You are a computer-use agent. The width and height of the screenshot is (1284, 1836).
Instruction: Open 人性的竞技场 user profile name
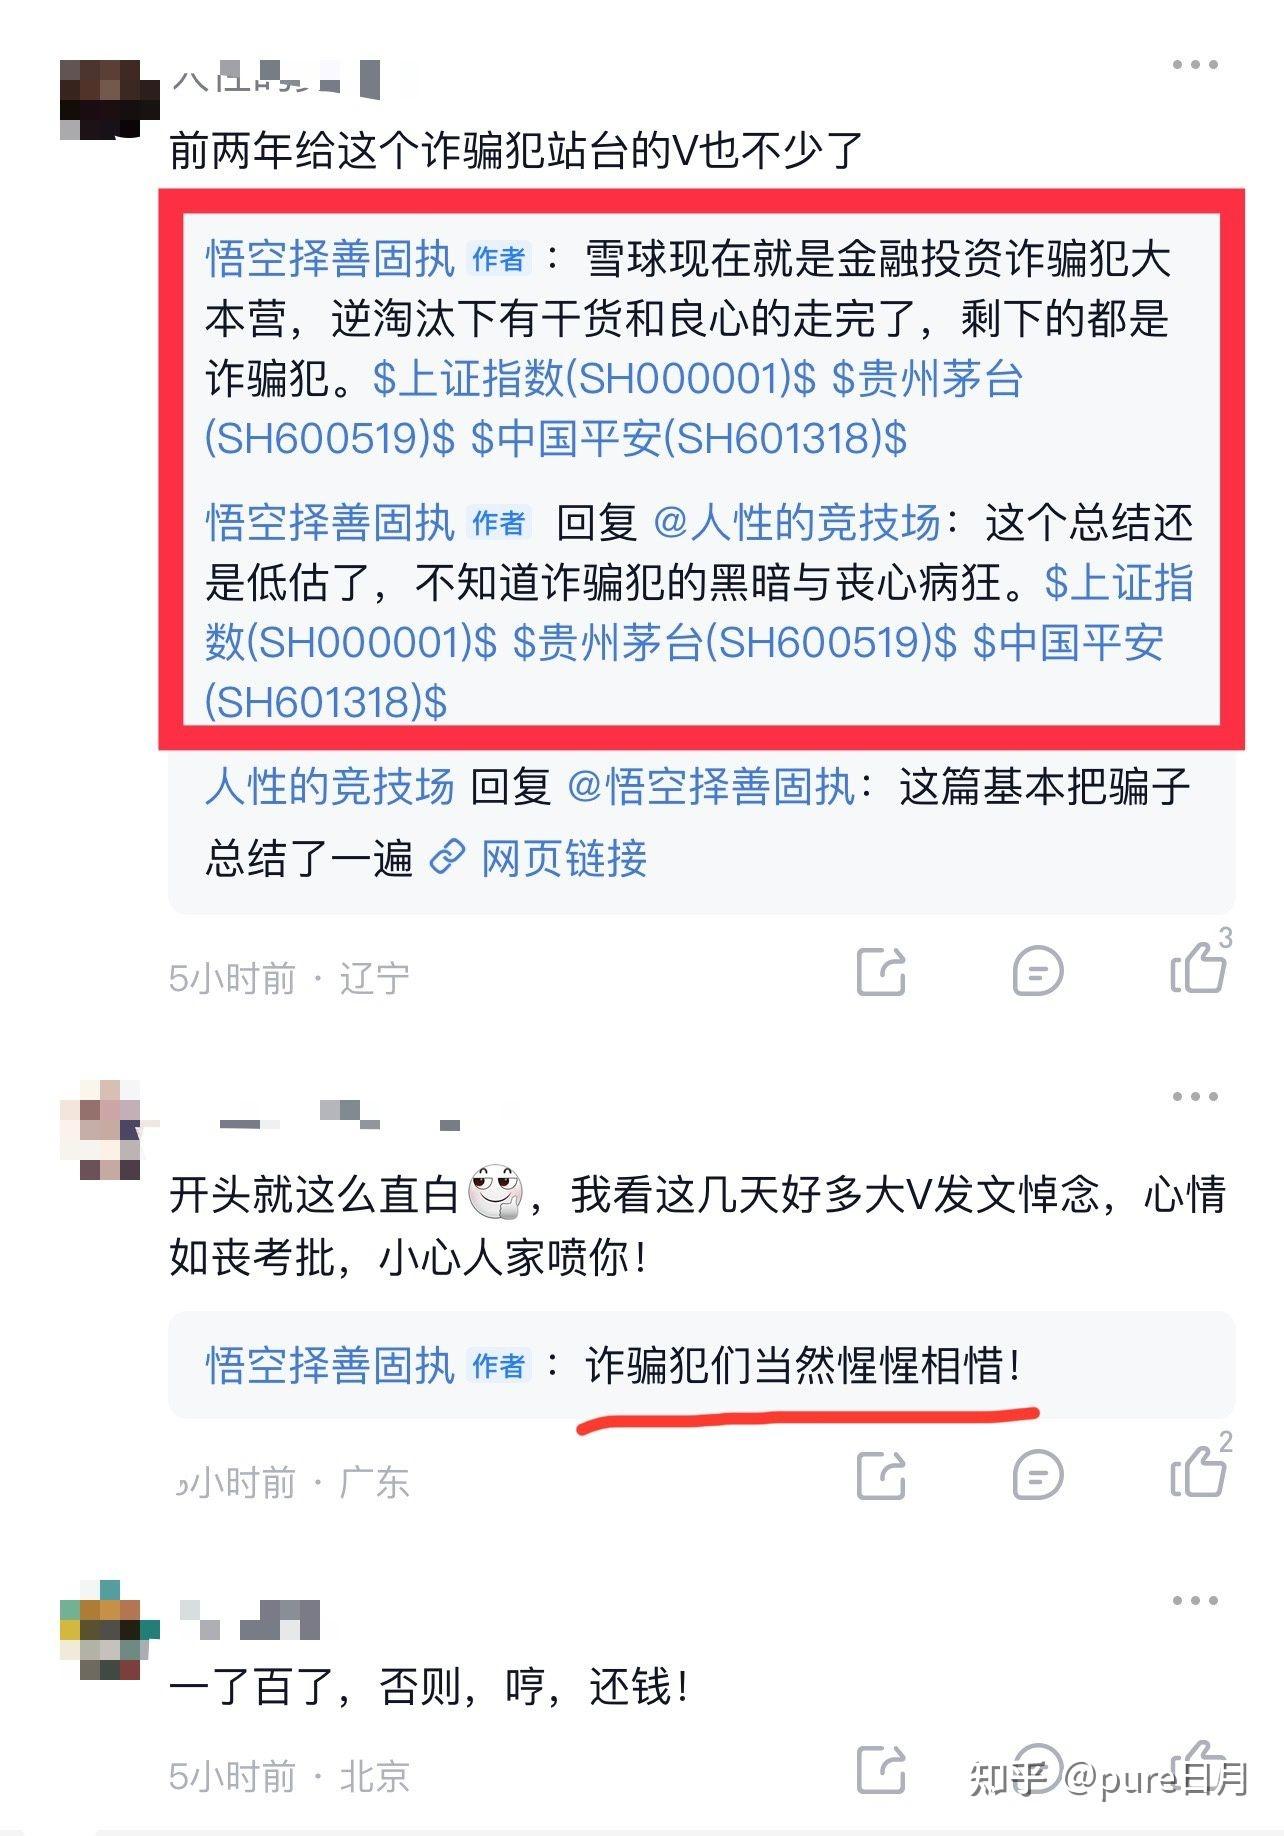pos(330,788)
